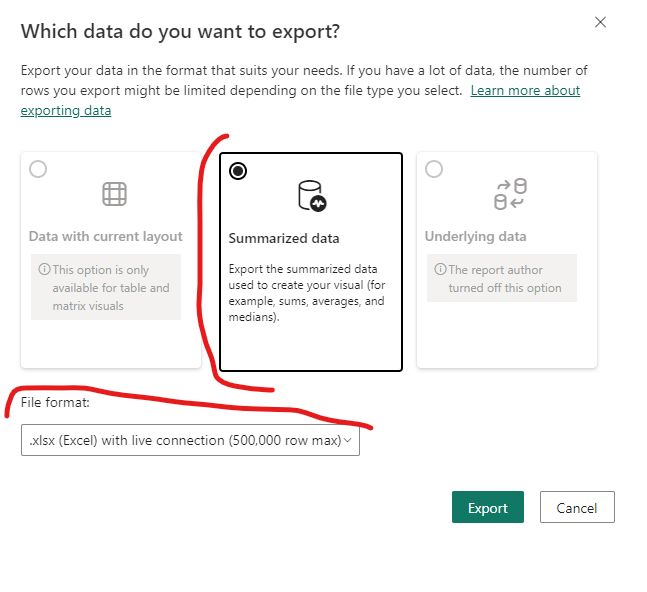The width and height of the screenshot is (647, 592).
Task: Click the Summarized data database icon
Action: [x=312, y=196]
